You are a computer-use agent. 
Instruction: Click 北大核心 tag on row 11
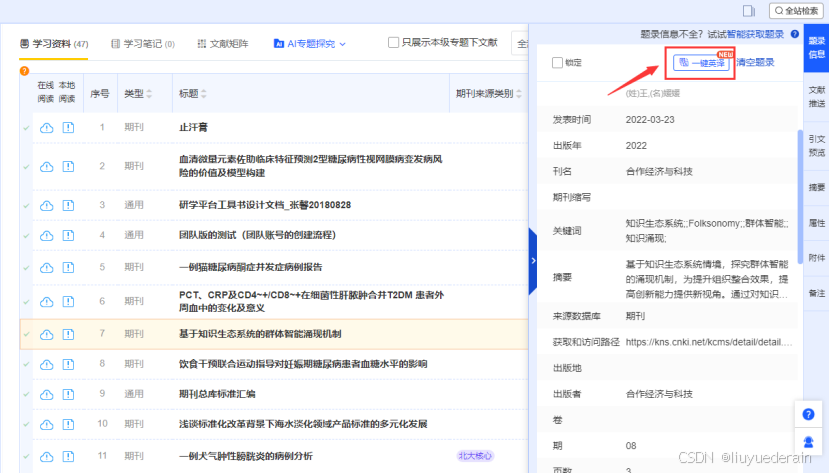[475, 456]
